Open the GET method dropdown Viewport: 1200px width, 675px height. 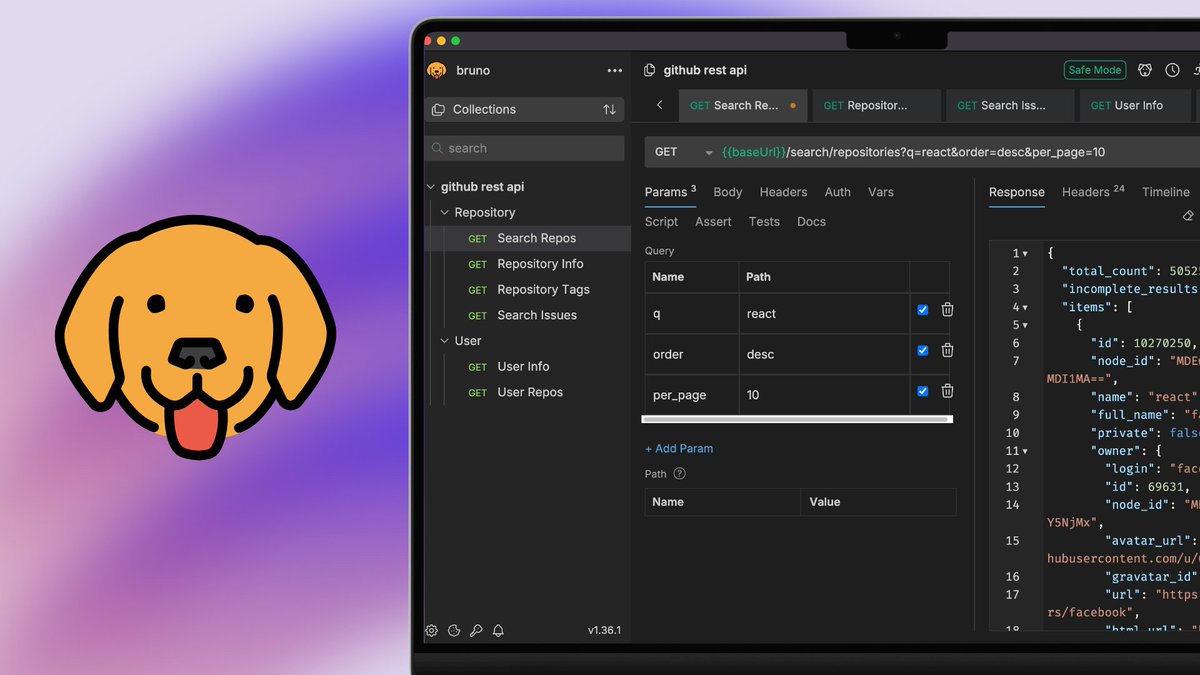[x=683, y=152]
